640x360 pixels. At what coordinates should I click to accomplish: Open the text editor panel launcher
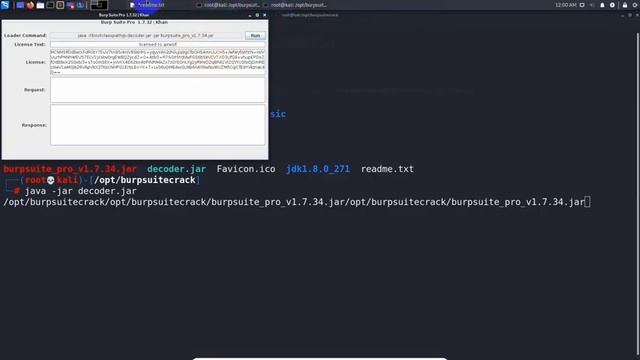tap(60, 5)
